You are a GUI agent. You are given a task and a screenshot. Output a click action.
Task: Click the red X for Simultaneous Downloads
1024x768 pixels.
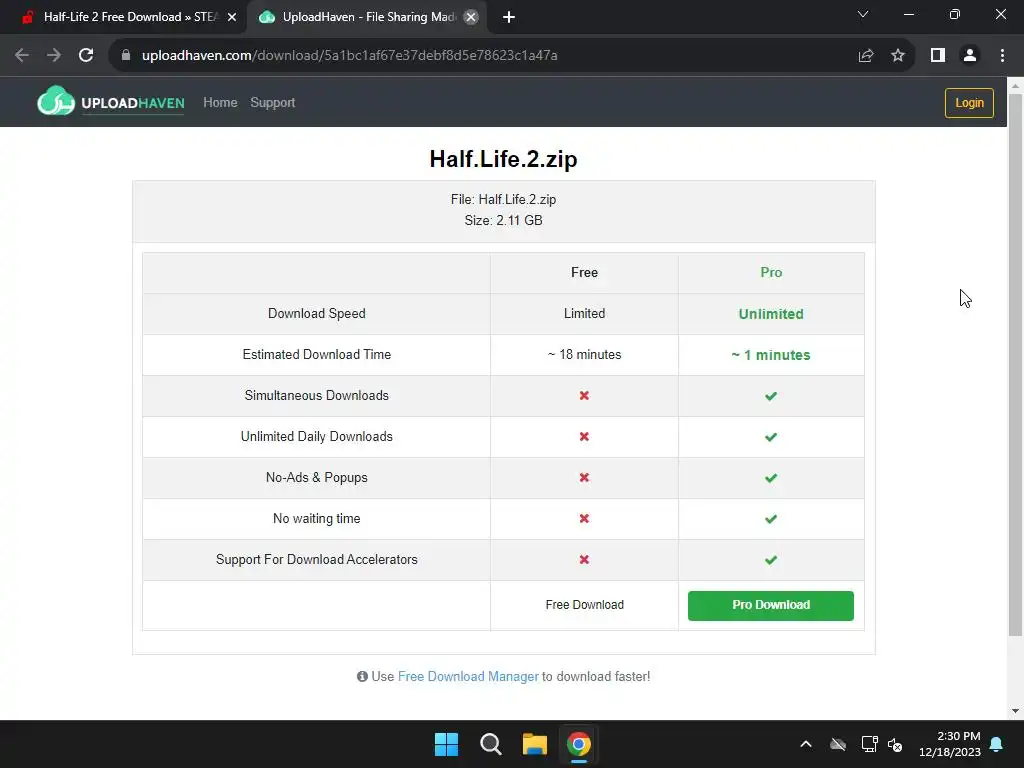pyautogui.click(x=584, y=396)
